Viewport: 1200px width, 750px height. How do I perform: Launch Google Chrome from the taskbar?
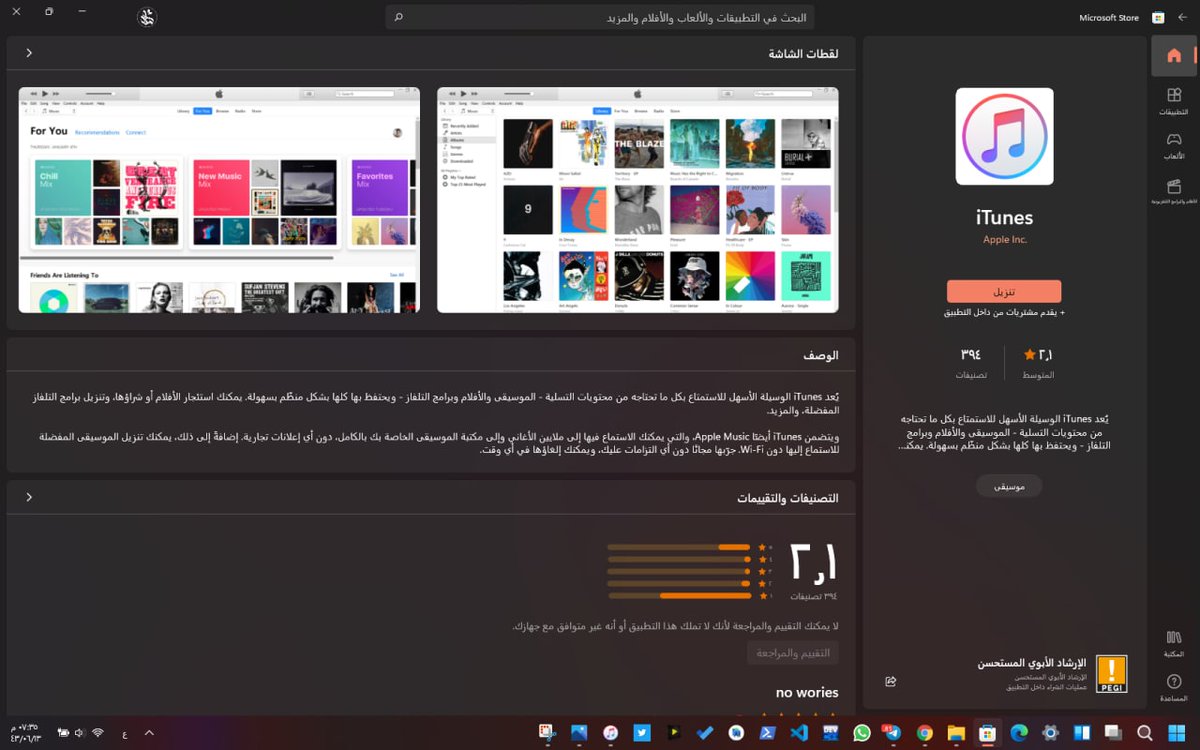tap(925, 733)
